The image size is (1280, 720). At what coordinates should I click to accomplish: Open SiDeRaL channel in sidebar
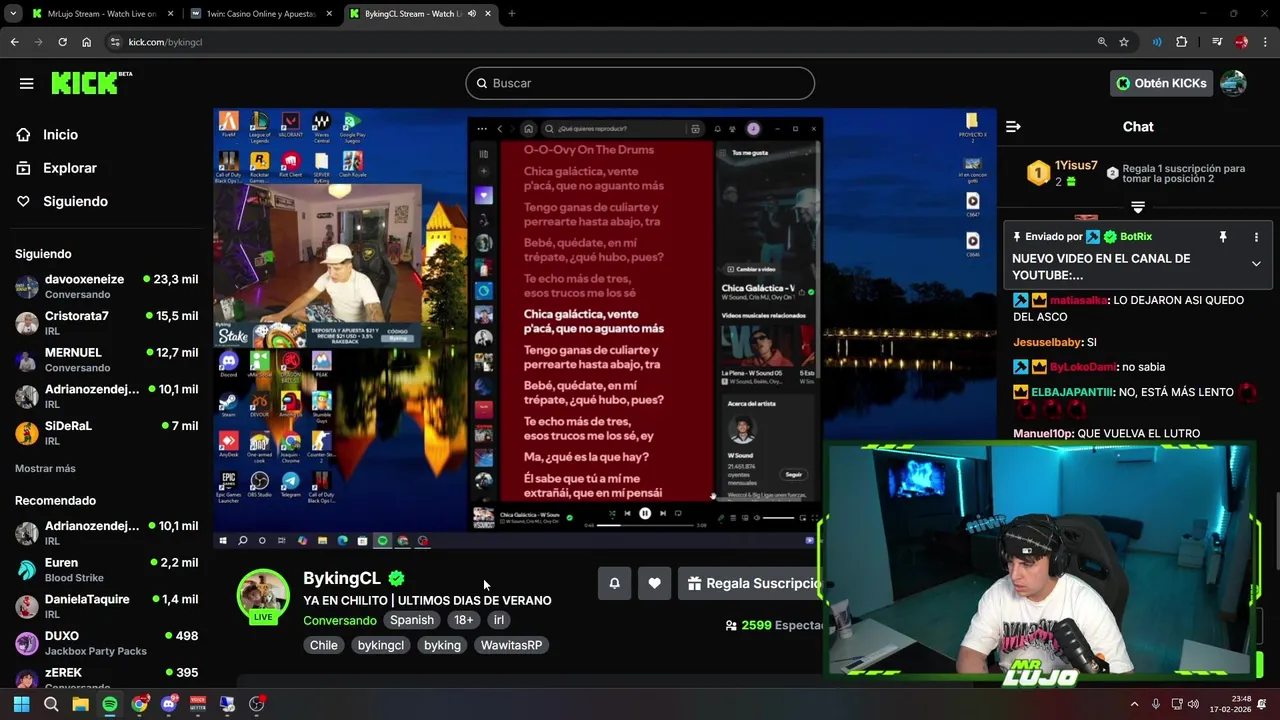pyautogui.click(x=106, y=433)
